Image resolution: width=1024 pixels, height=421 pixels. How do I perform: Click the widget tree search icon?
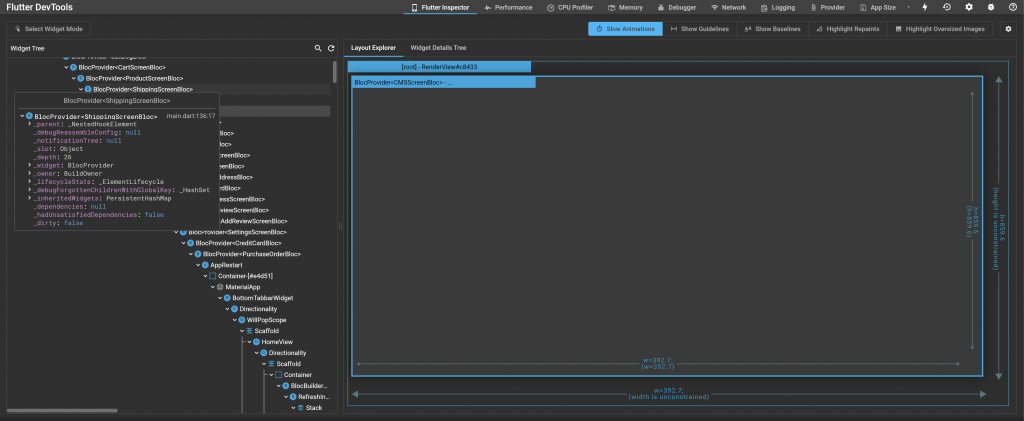click(x=318, y=48)
